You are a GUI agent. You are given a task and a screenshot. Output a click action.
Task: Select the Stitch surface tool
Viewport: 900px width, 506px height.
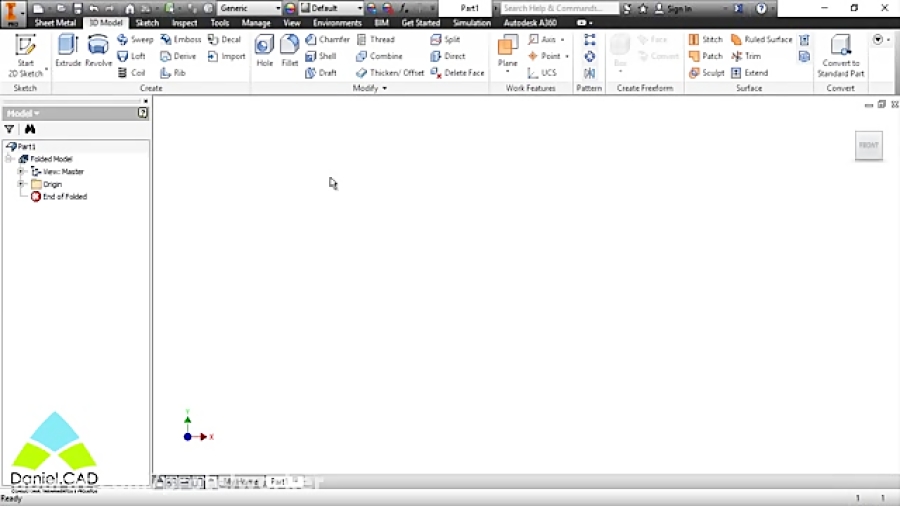pos(705,39)
